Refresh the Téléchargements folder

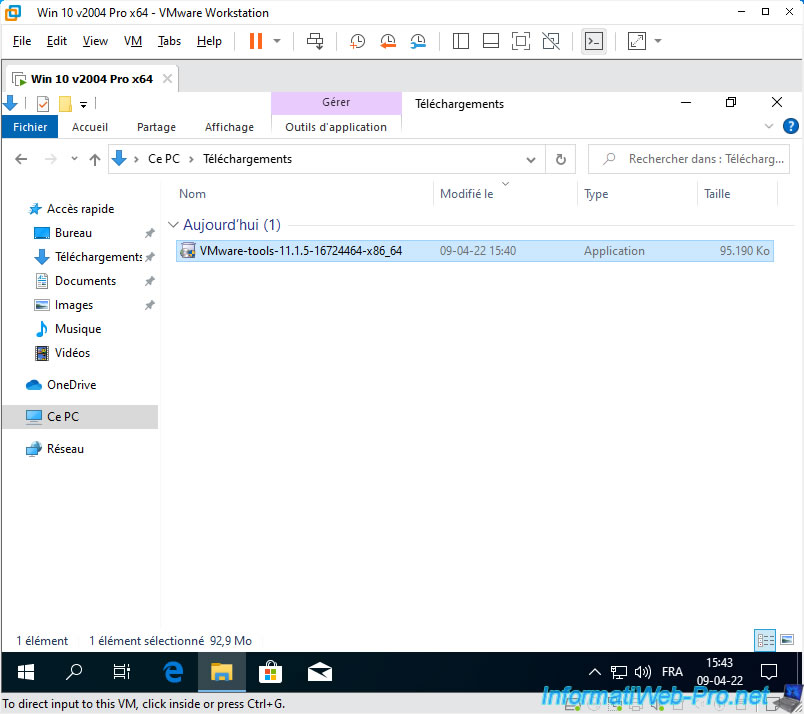coord(561,160)
